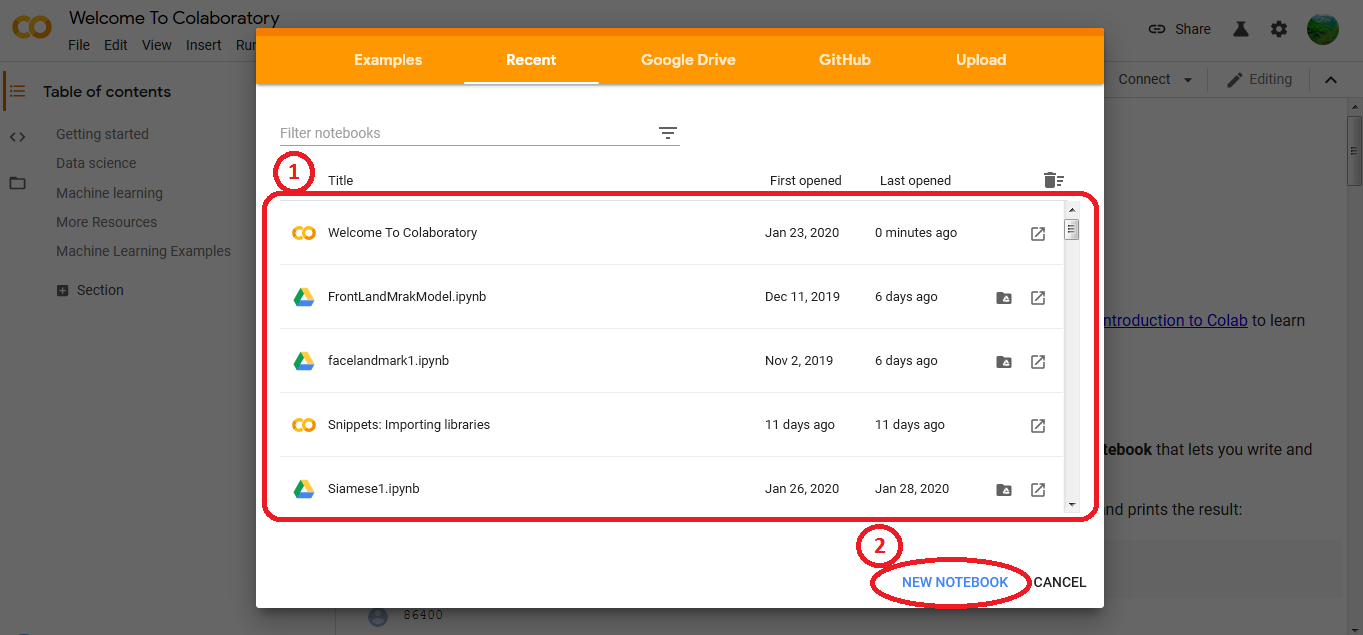Switch to Examples tab
This screenshot has width=1363, height=635.
click(388, 60)
